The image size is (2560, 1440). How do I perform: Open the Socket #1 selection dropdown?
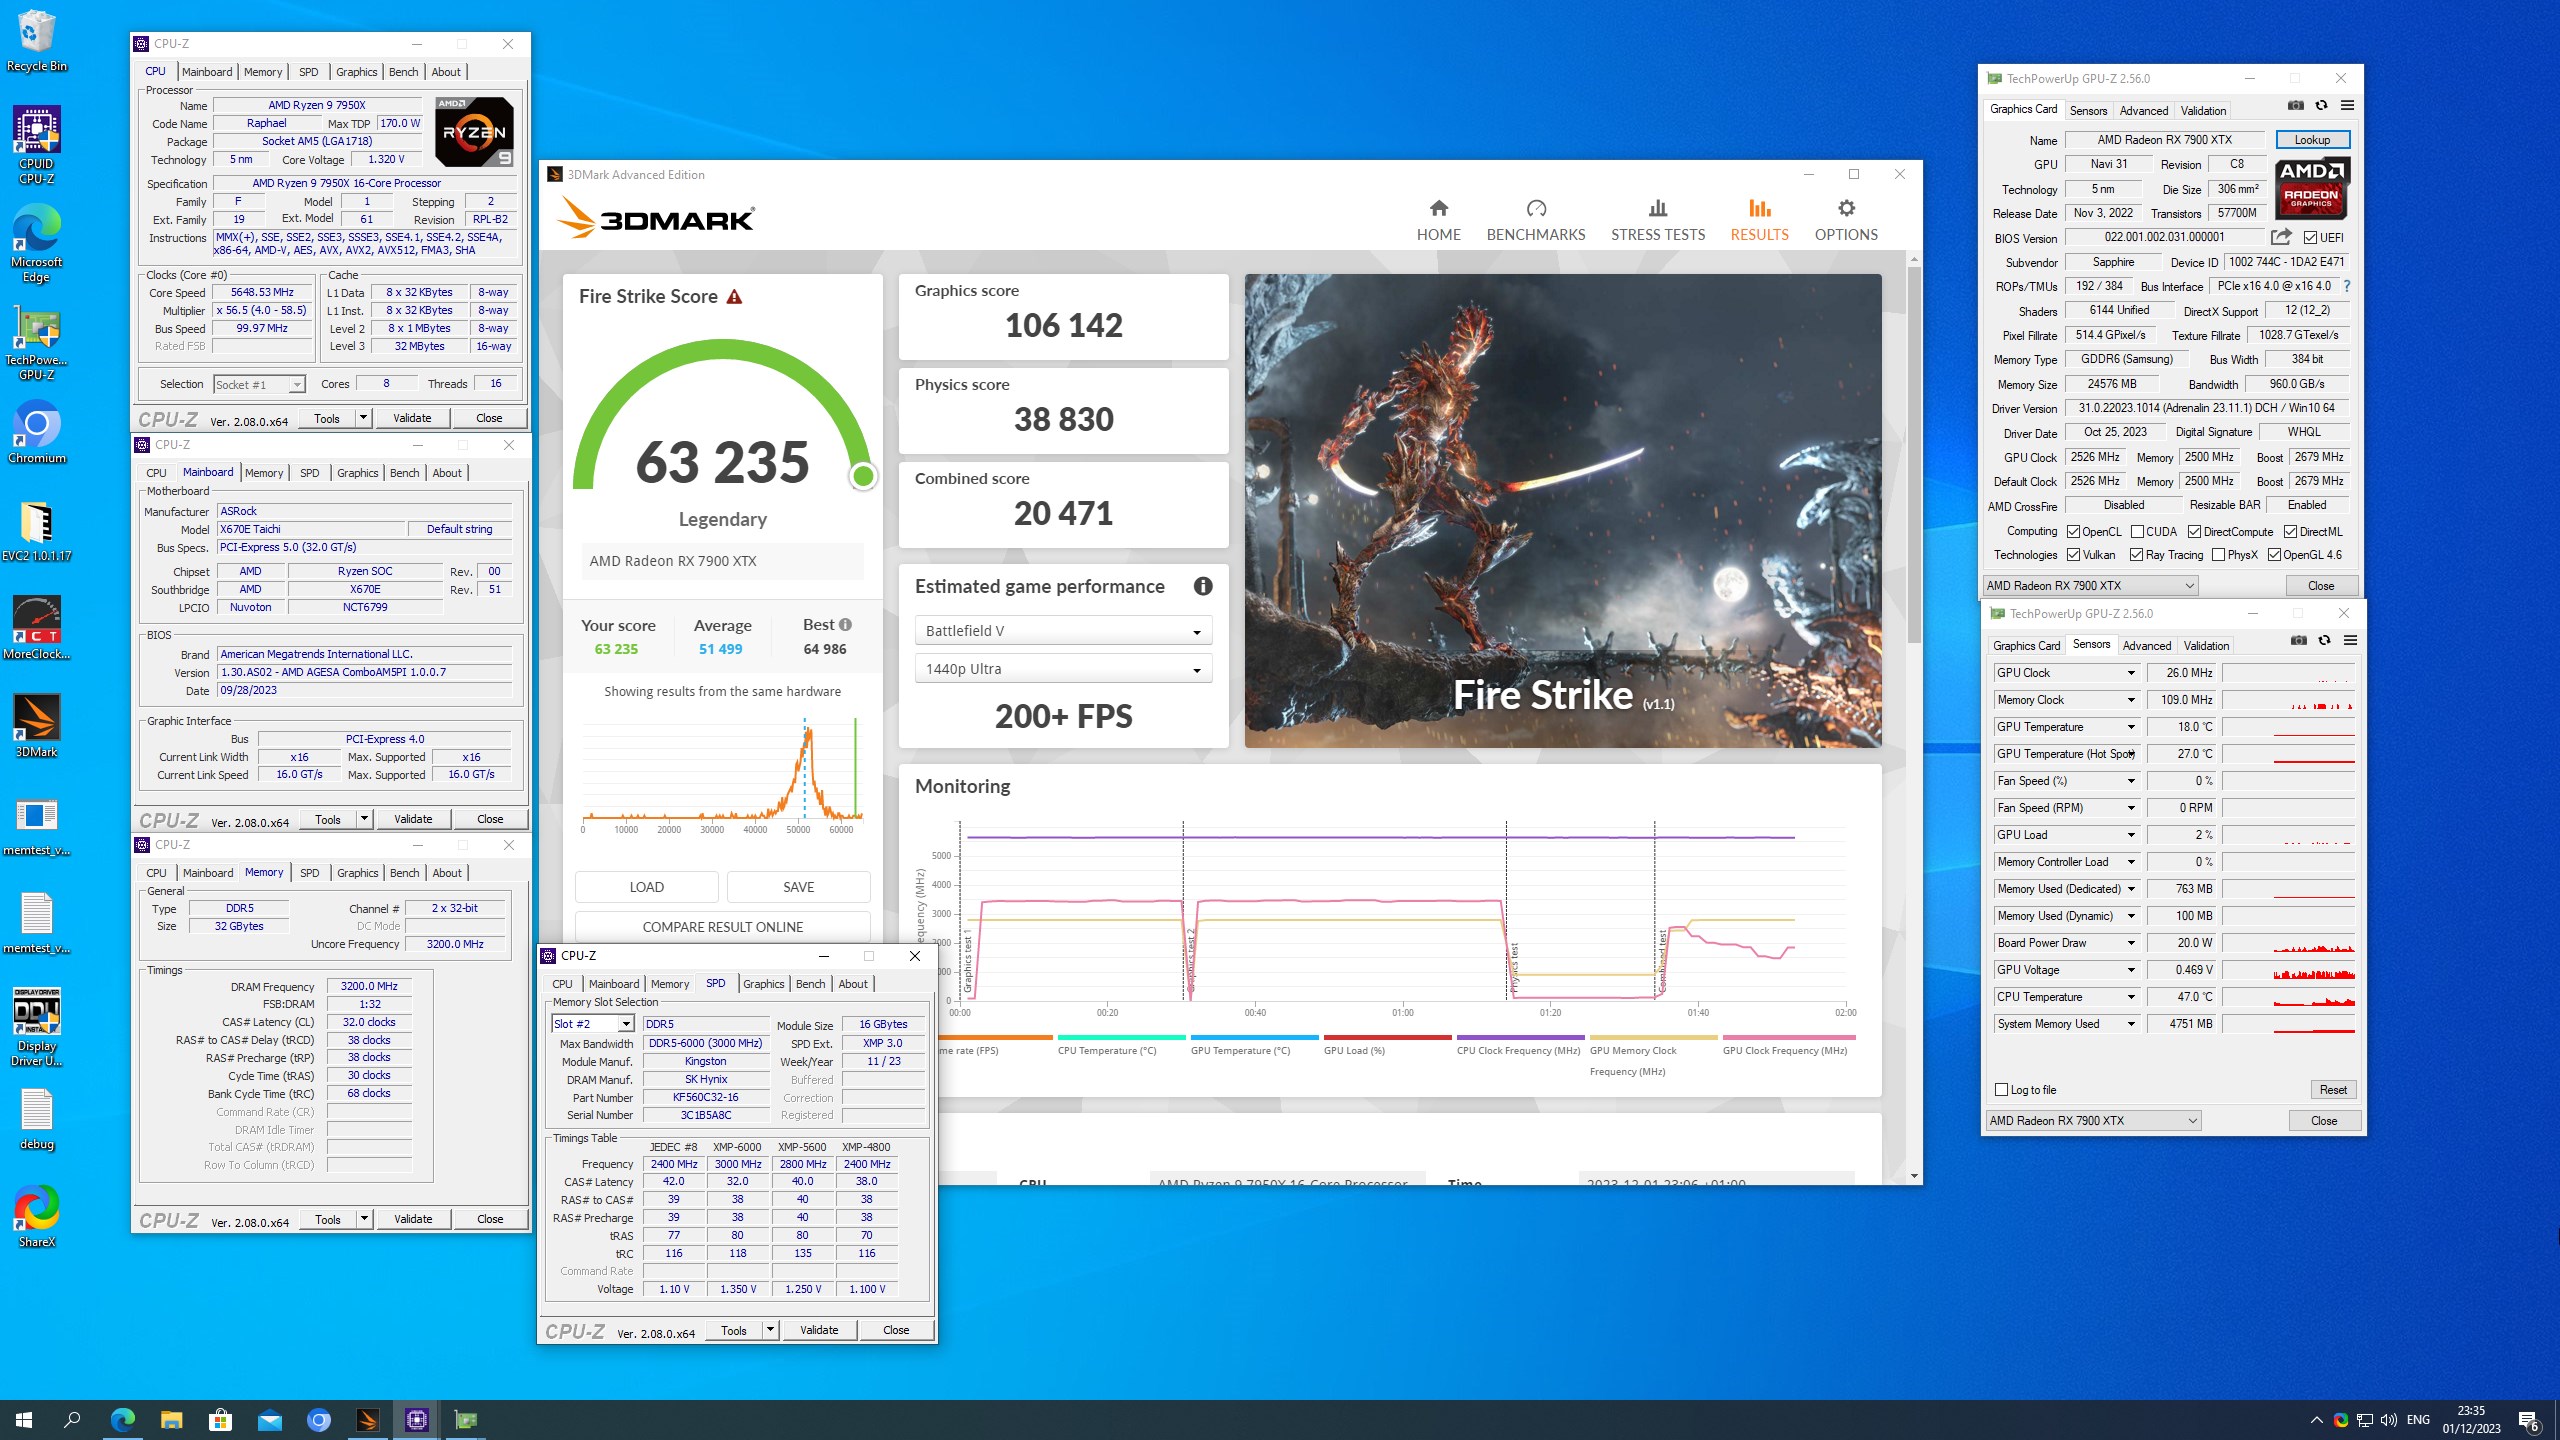(259, 385)
